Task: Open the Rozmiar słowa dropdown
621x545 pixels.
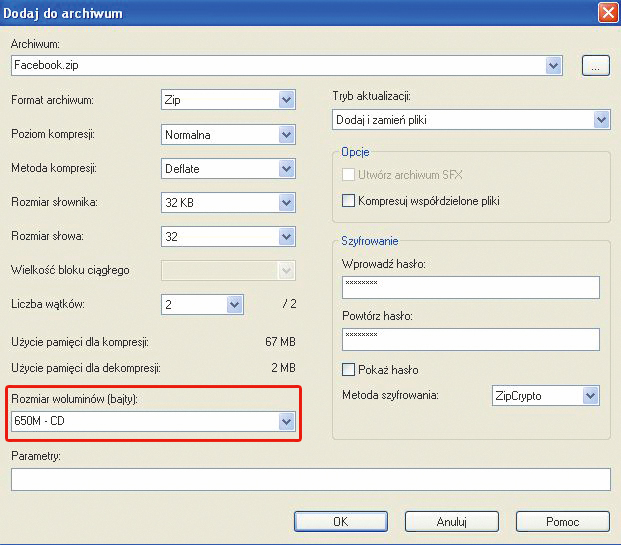Action: [x=286, y=237]
